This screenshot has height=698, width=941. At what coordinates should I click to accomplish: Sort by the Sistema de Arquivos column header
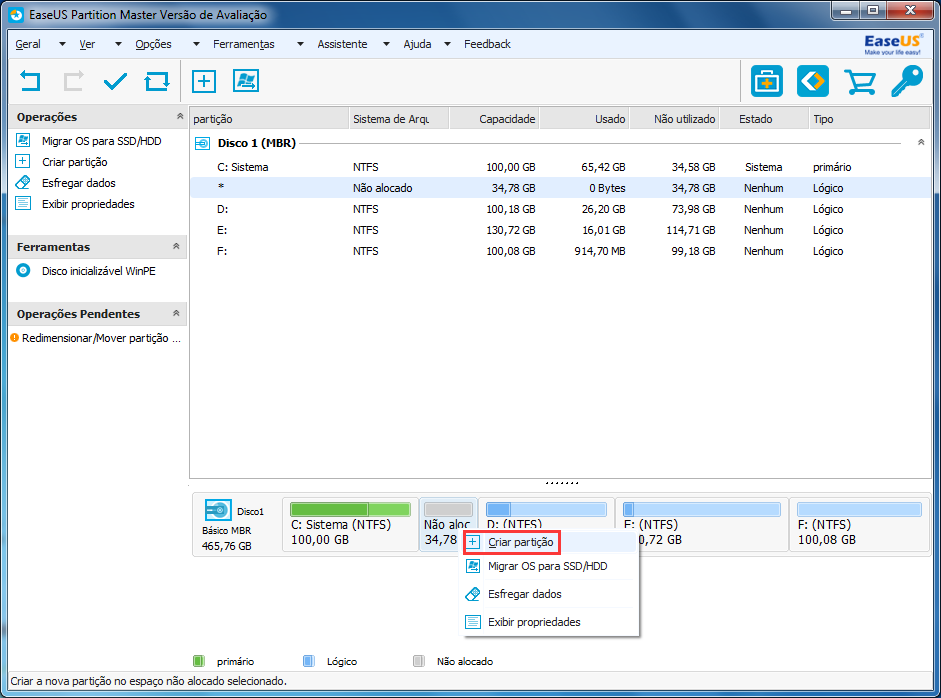(398, 119)
